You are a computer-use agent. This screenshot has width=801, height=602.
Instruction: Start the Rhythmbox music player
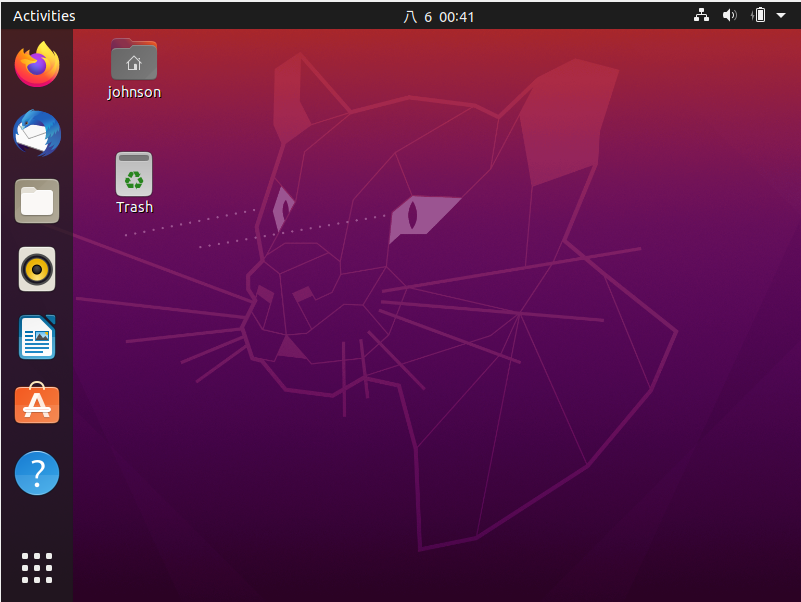click(37, 269)
